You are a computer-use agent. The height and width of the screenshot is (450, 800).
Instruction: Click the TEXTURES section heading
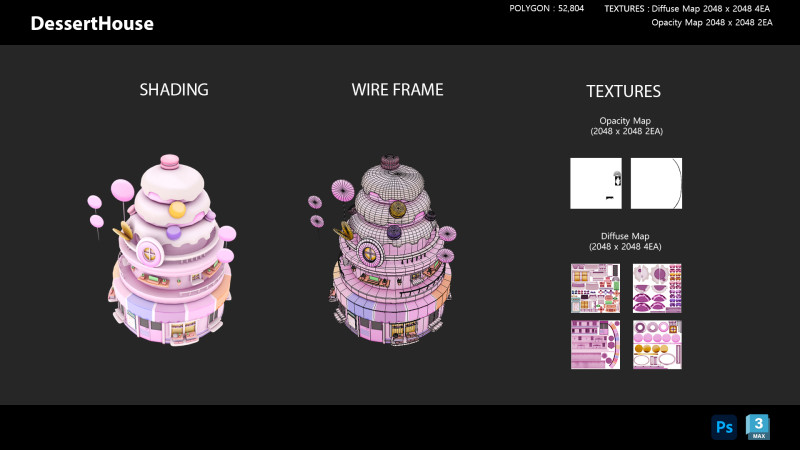click(x=623, y=91)
